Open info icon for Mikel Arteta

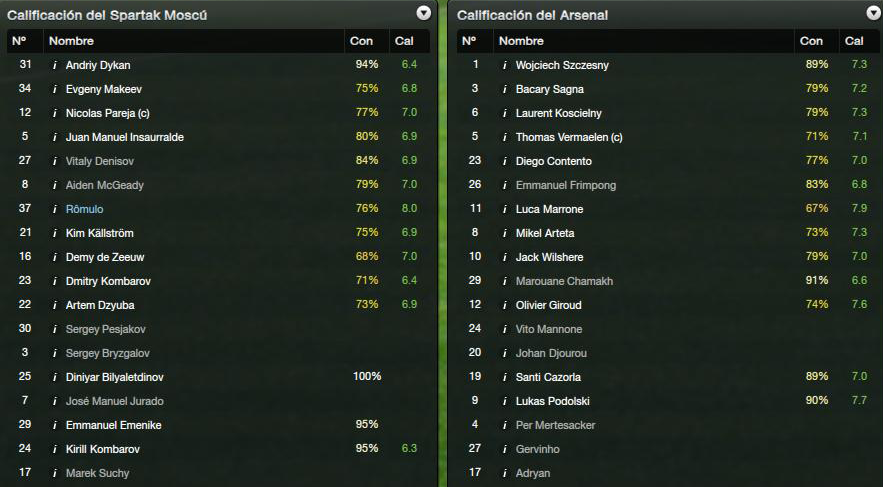505,233
